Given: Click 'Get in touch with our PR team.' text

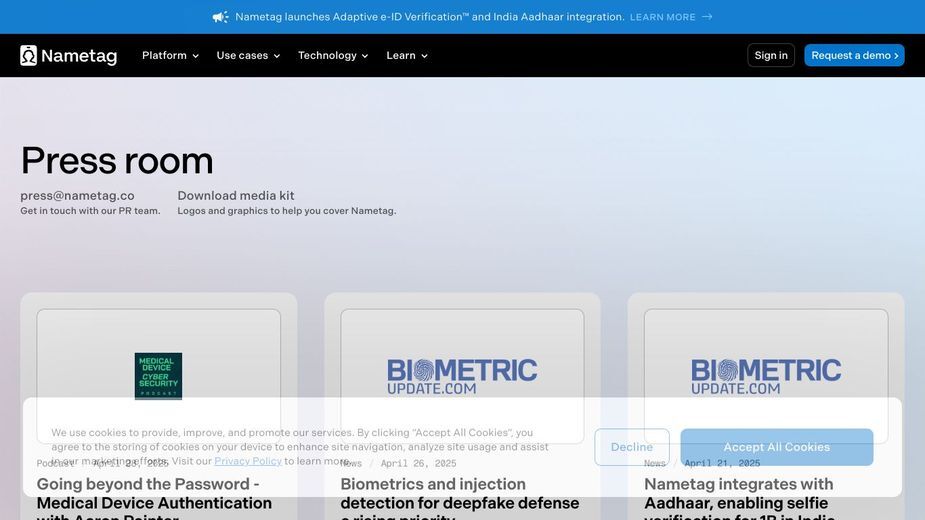Looking at the screenshot, I should coord(90,211).
